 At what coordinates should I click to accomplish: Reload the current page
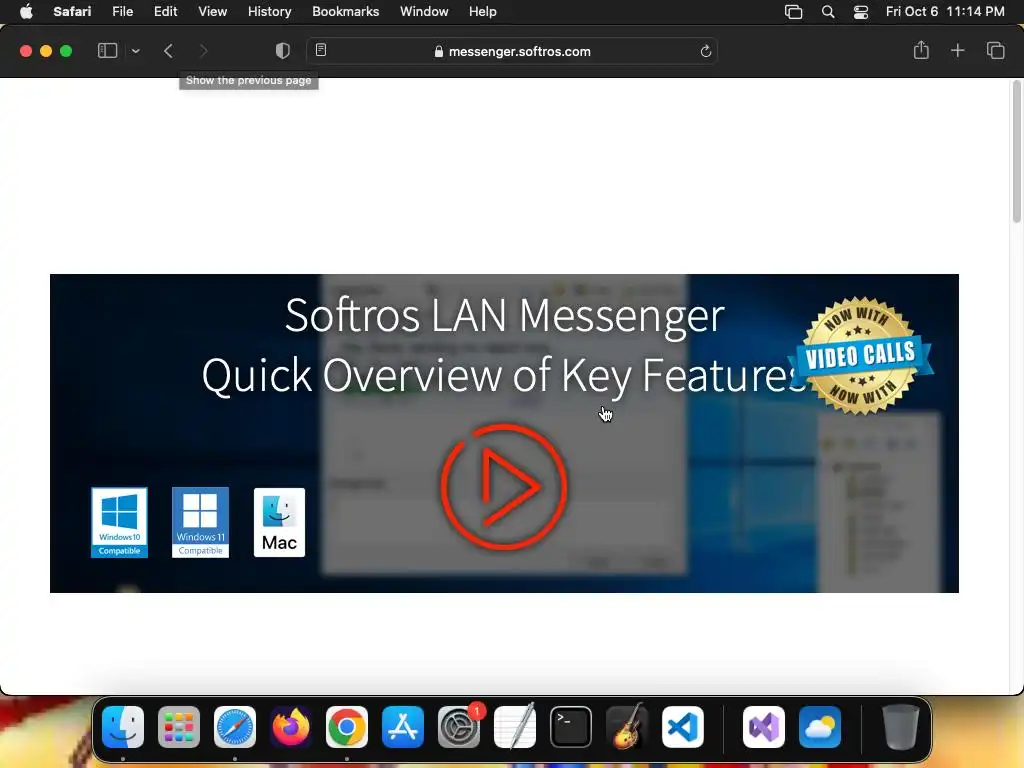(x=705, y=51)
